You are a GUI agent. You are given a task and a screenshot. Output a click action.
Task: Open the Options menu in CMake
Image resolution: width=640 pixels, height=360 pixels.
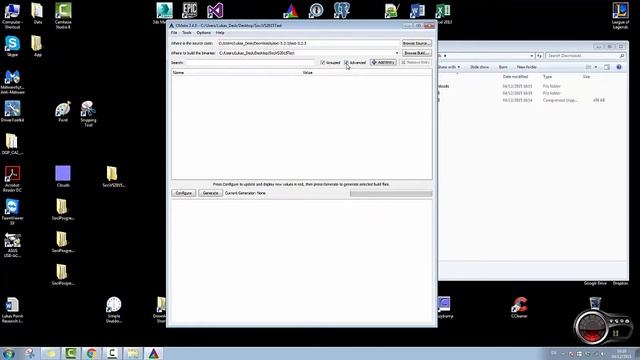click(204, 33)
